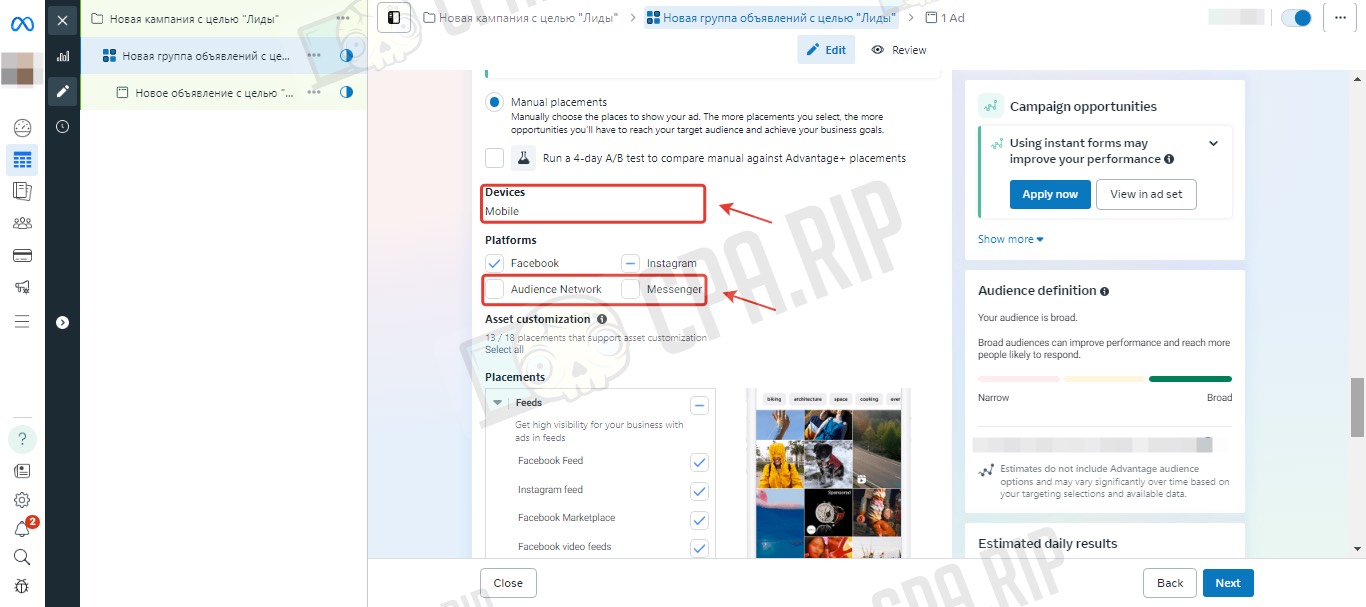This screenshot has width=1366, height=607.
Task: Expand the sidebar with the arrow circle
Action: [x=62, y=322]
